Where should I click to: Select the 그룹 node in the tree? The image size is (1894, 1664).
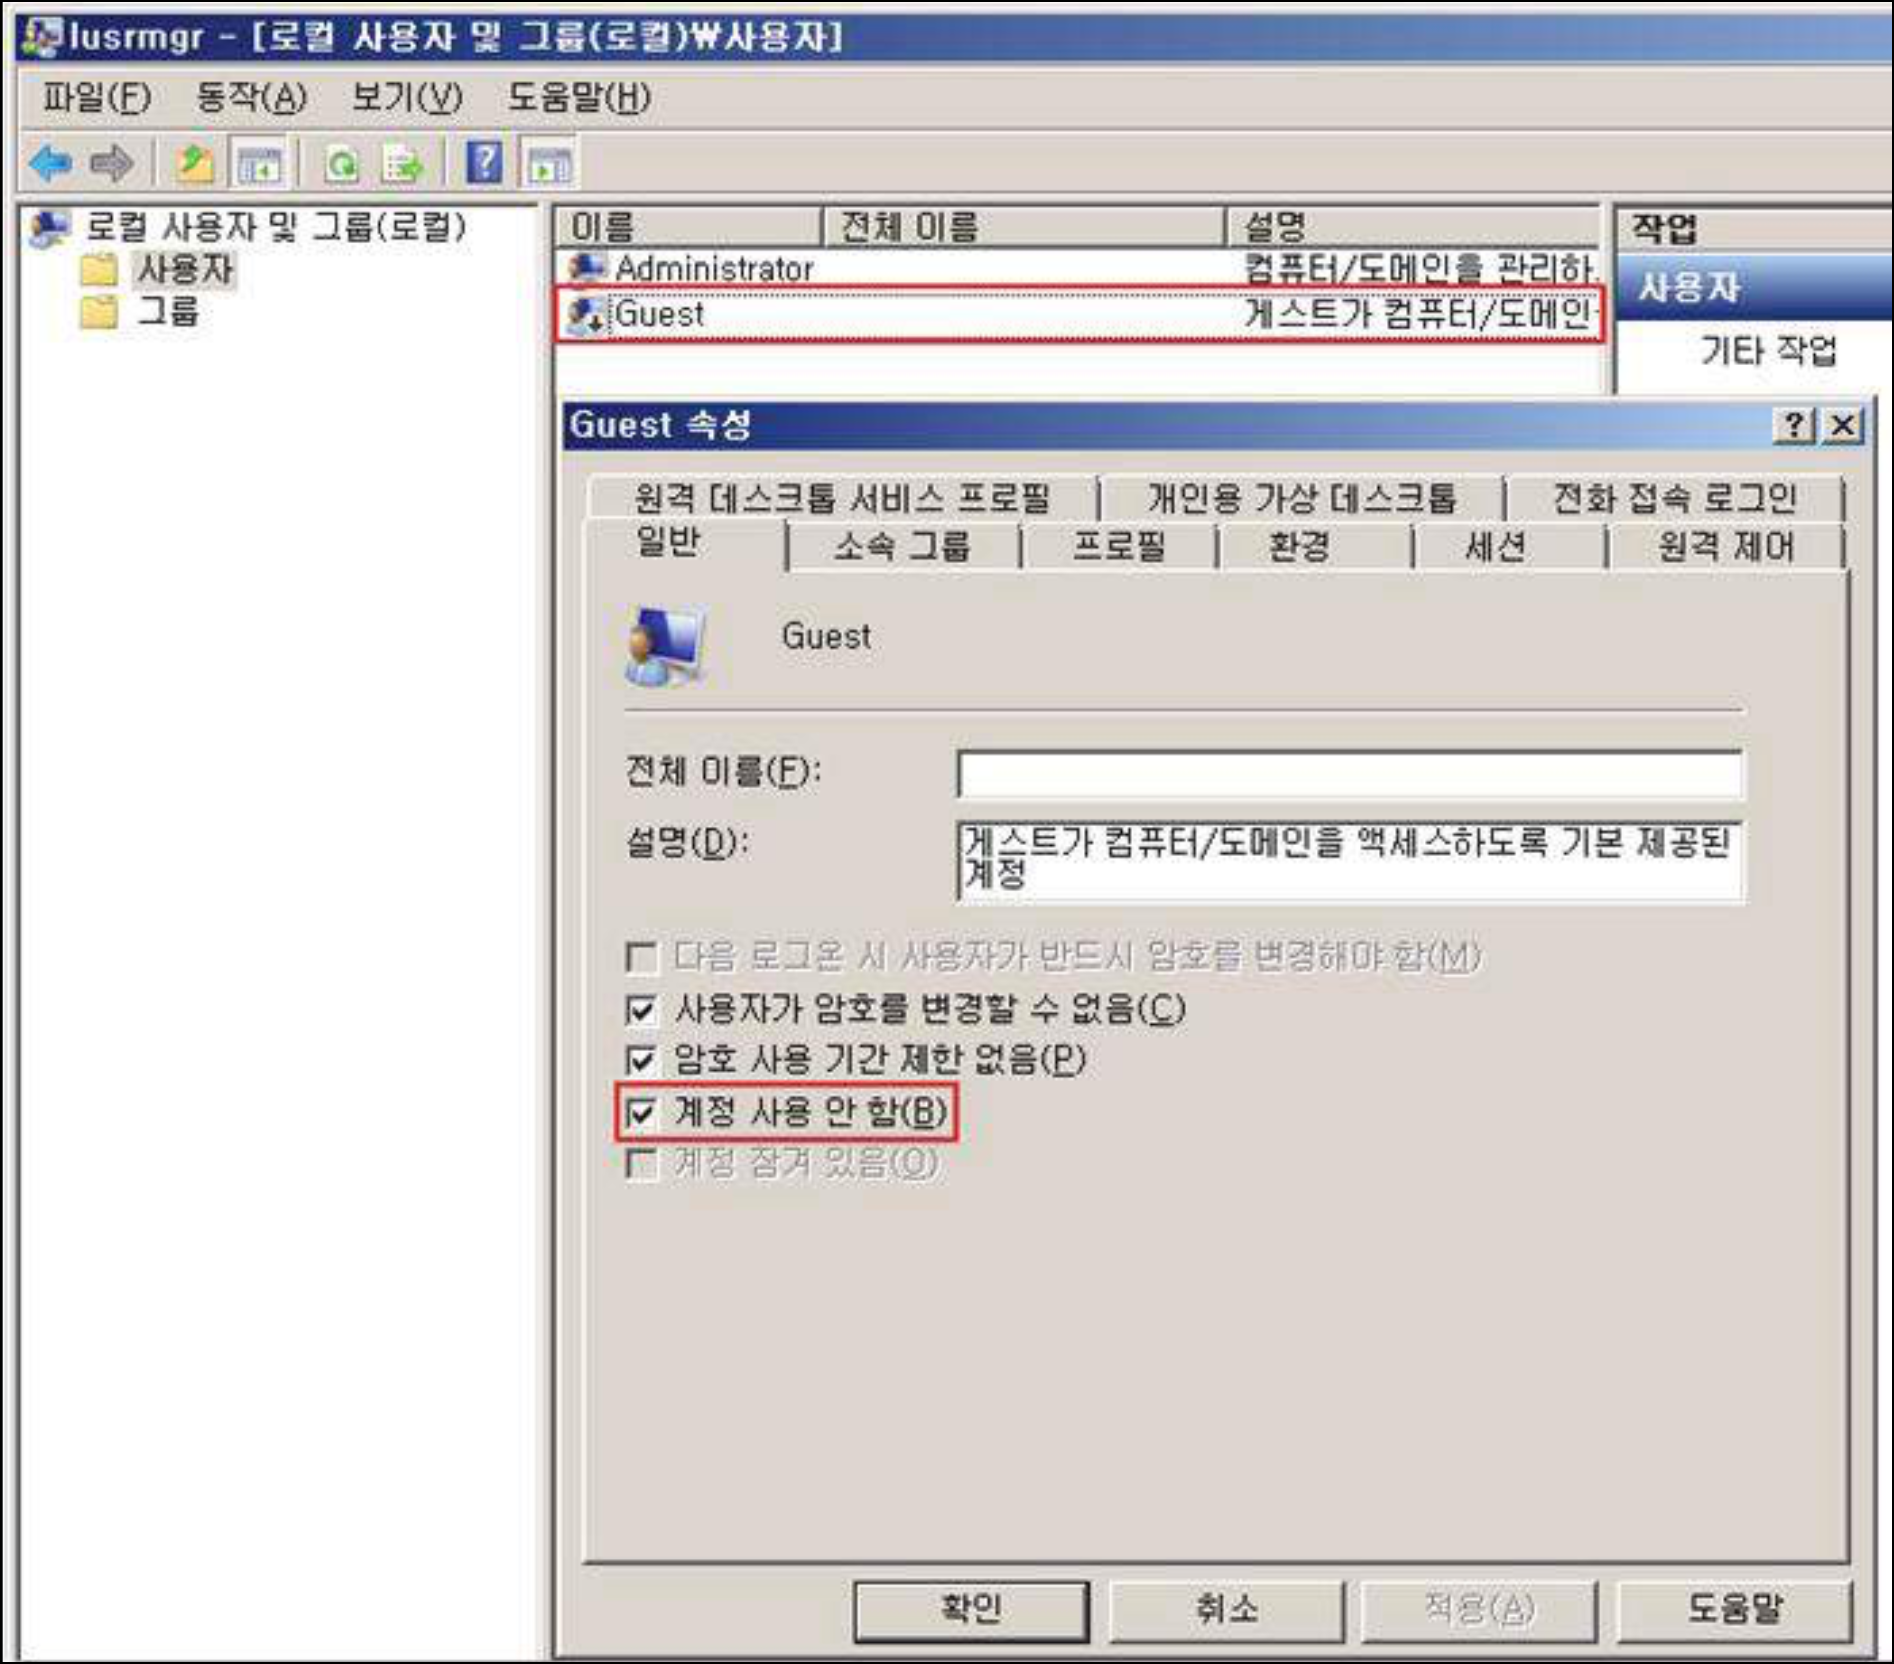click(x=167, y=313)
